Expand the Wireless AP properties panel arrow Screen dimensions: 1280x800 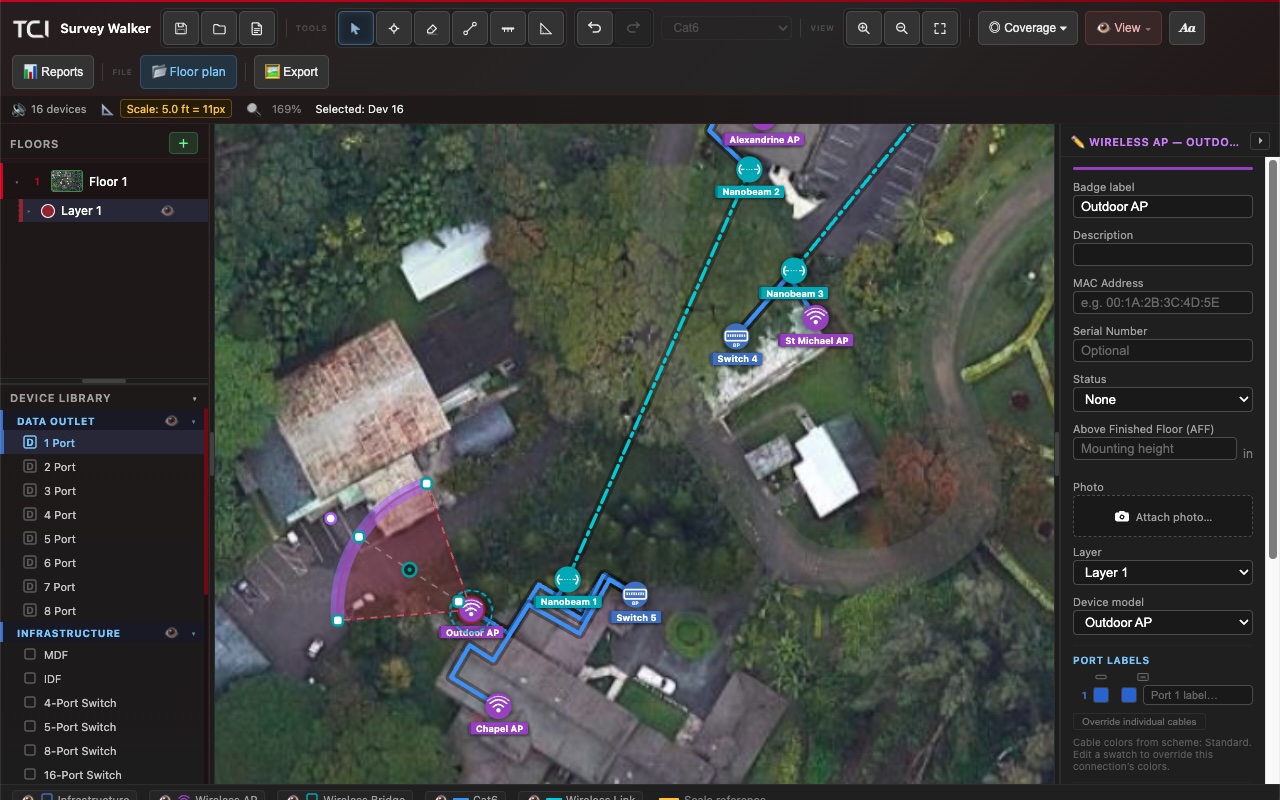(x=1260, y=142)
